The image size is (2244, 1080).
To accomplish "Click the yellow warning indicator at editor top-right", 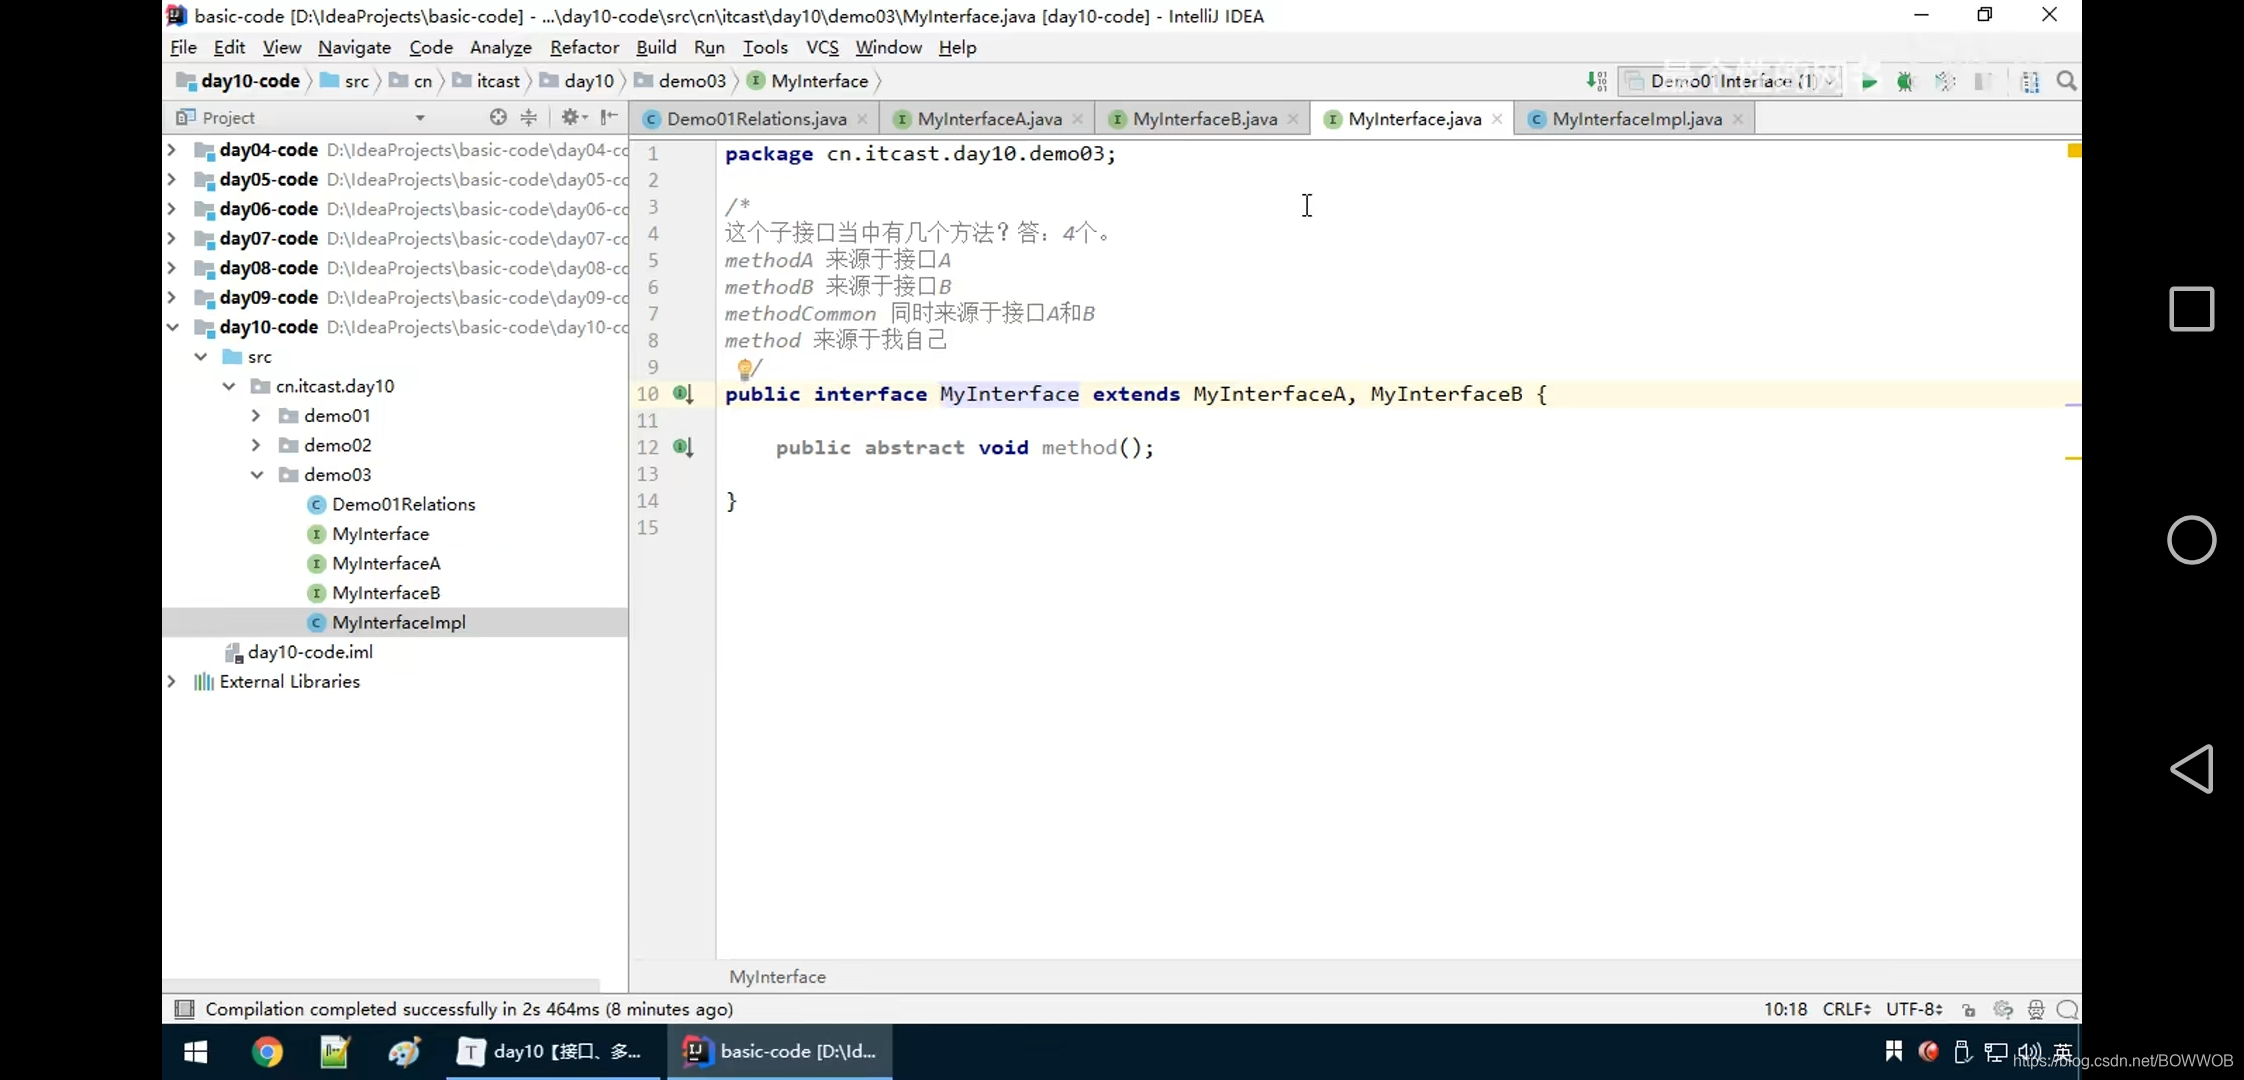I will tap(2074, 151).
